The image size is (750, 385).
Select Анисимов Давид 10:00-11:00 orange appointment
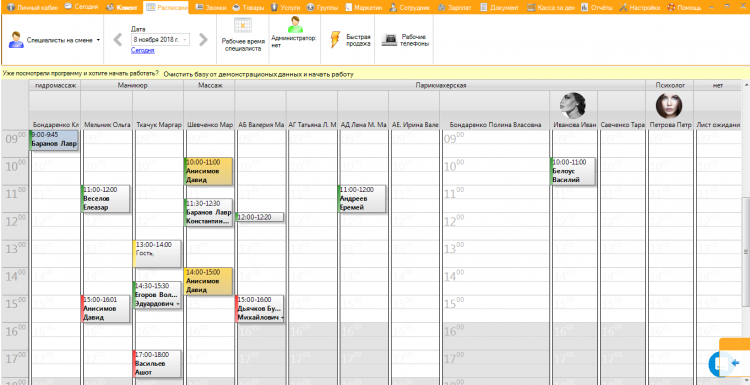pyautogui.click(x=209, y=171)
